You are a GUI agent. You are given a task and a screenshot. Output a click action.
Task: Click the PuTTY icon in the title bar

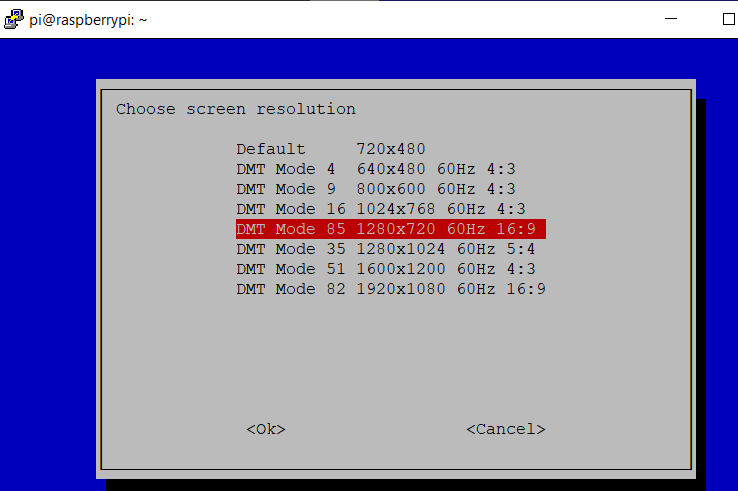(x=13, y=19)
